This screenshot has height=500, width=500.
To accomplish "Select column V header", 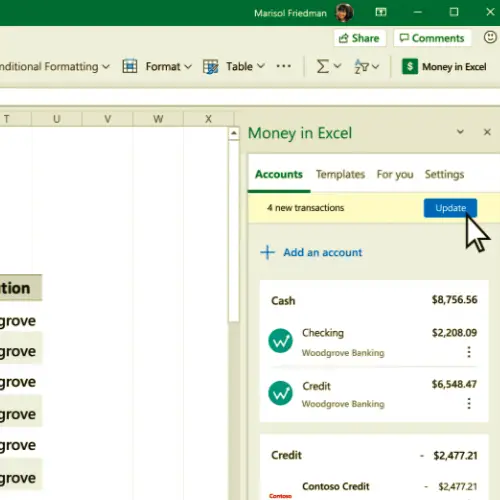I will point(107,119).
